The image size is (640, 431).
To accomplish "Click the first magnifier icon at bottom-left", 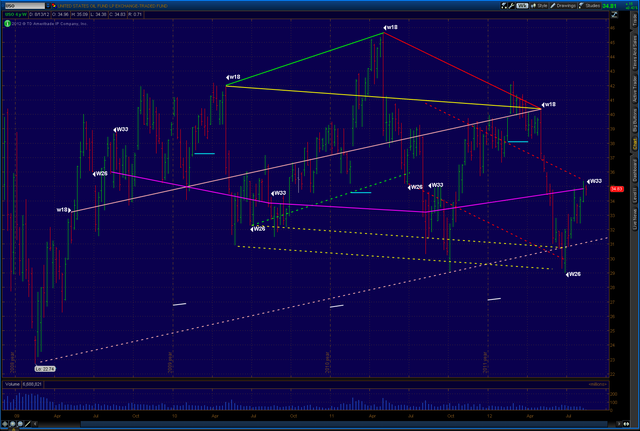I will coord(13,424).
